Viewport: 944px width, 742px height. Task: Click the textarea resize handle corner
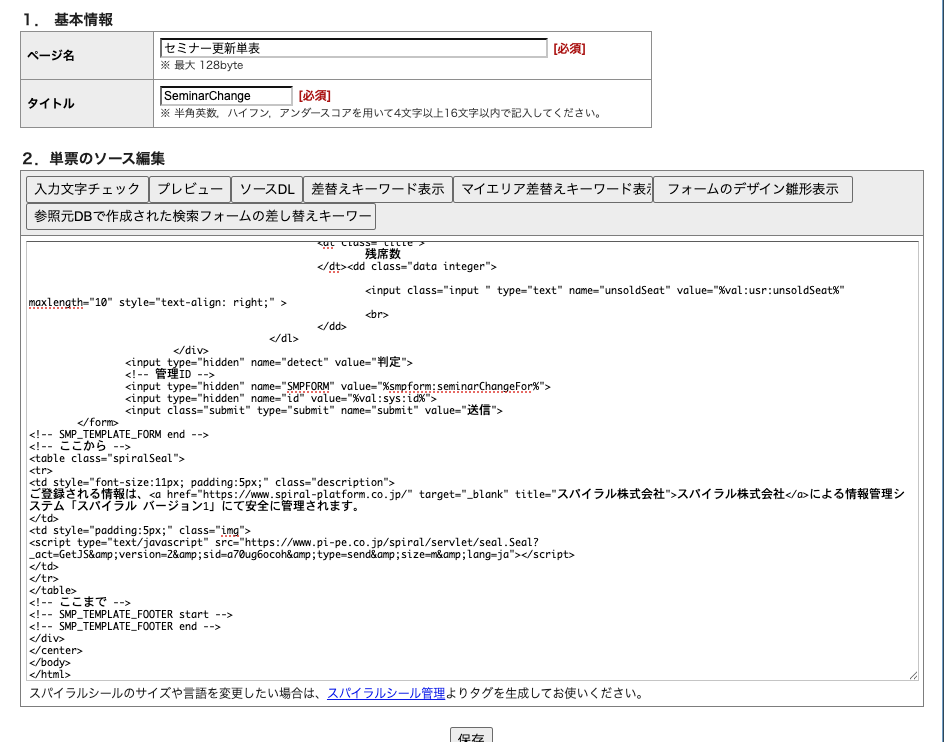(x=913, y=675)
